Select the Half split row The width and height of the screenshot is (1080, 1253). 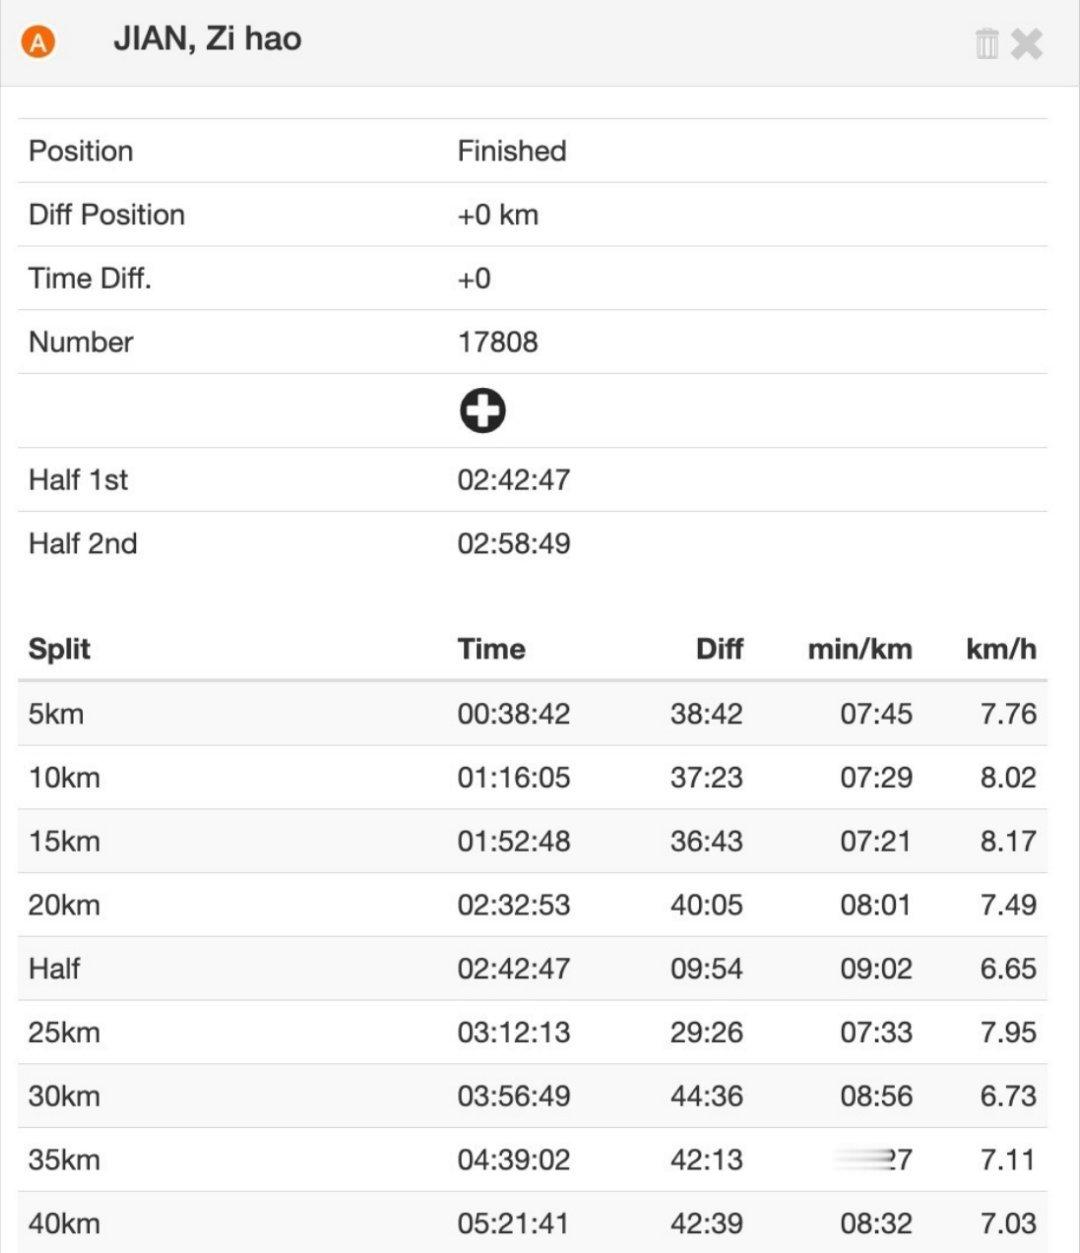532,968
